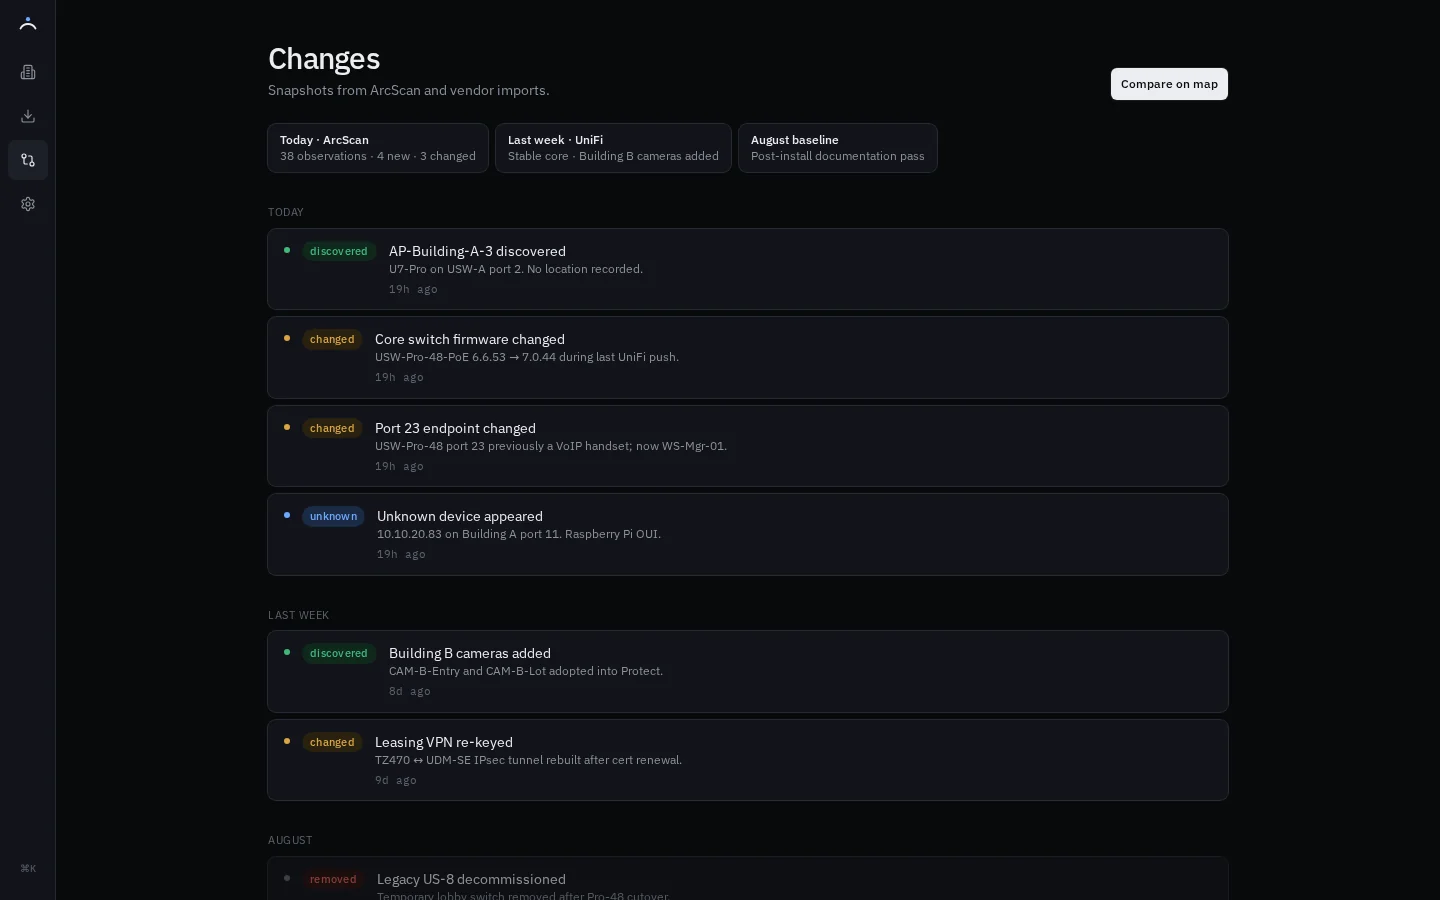Screen dimensions: 1440x900
Task: Click the 'Changes' page title
Action: [x=324, y=59]
